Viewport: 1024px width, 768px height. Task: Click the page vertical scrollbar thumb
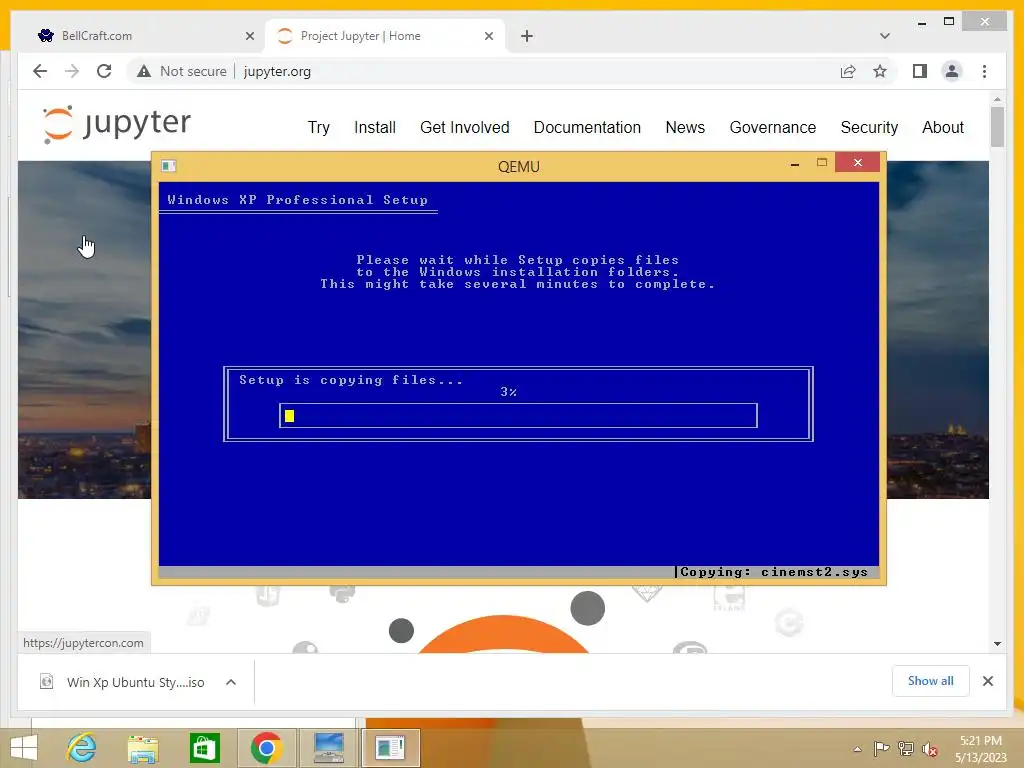[x=997, y=127]
